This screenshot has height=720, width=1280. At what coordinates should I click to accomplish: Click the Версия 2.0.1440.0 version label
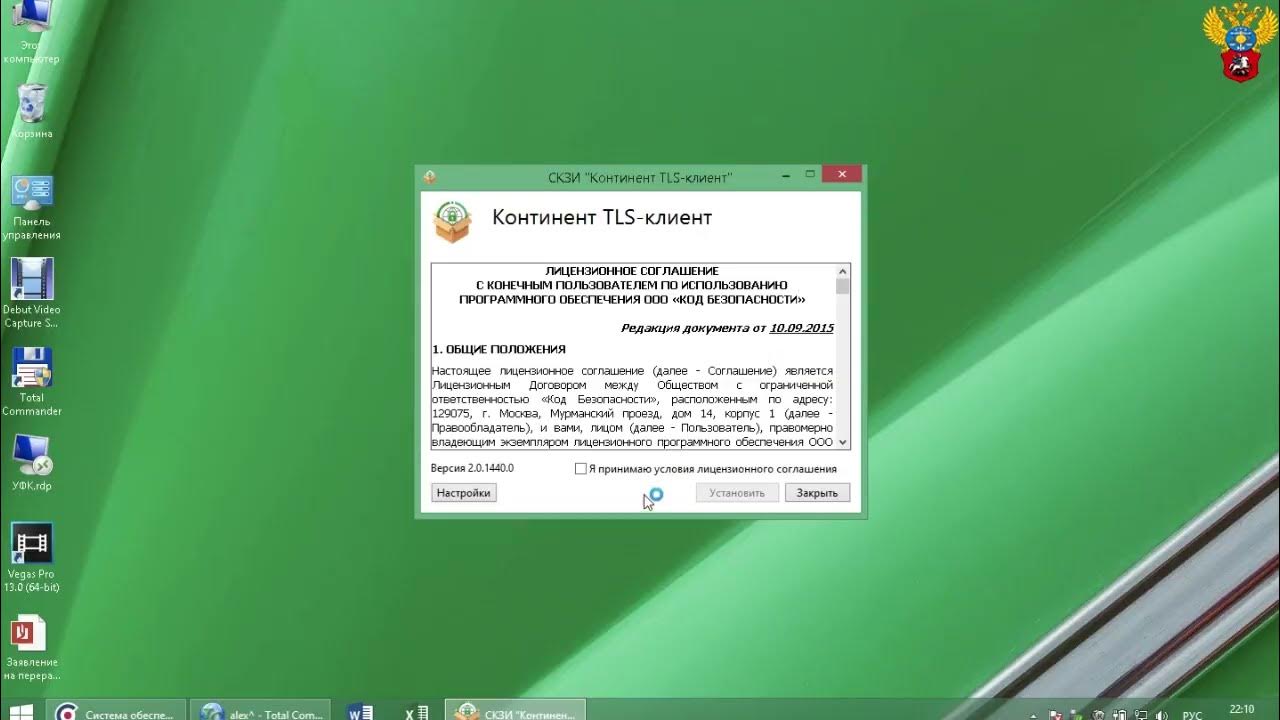(x=472, y=468)
